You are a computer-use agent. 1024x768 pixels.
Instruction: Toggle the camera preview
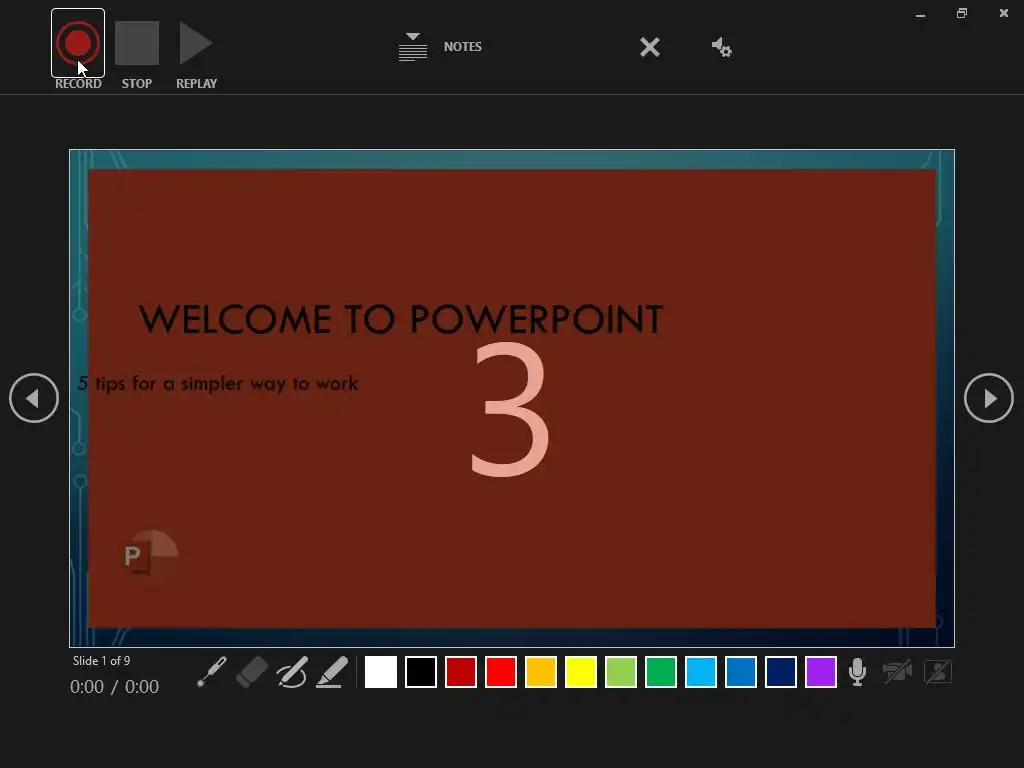pos(938,672)
